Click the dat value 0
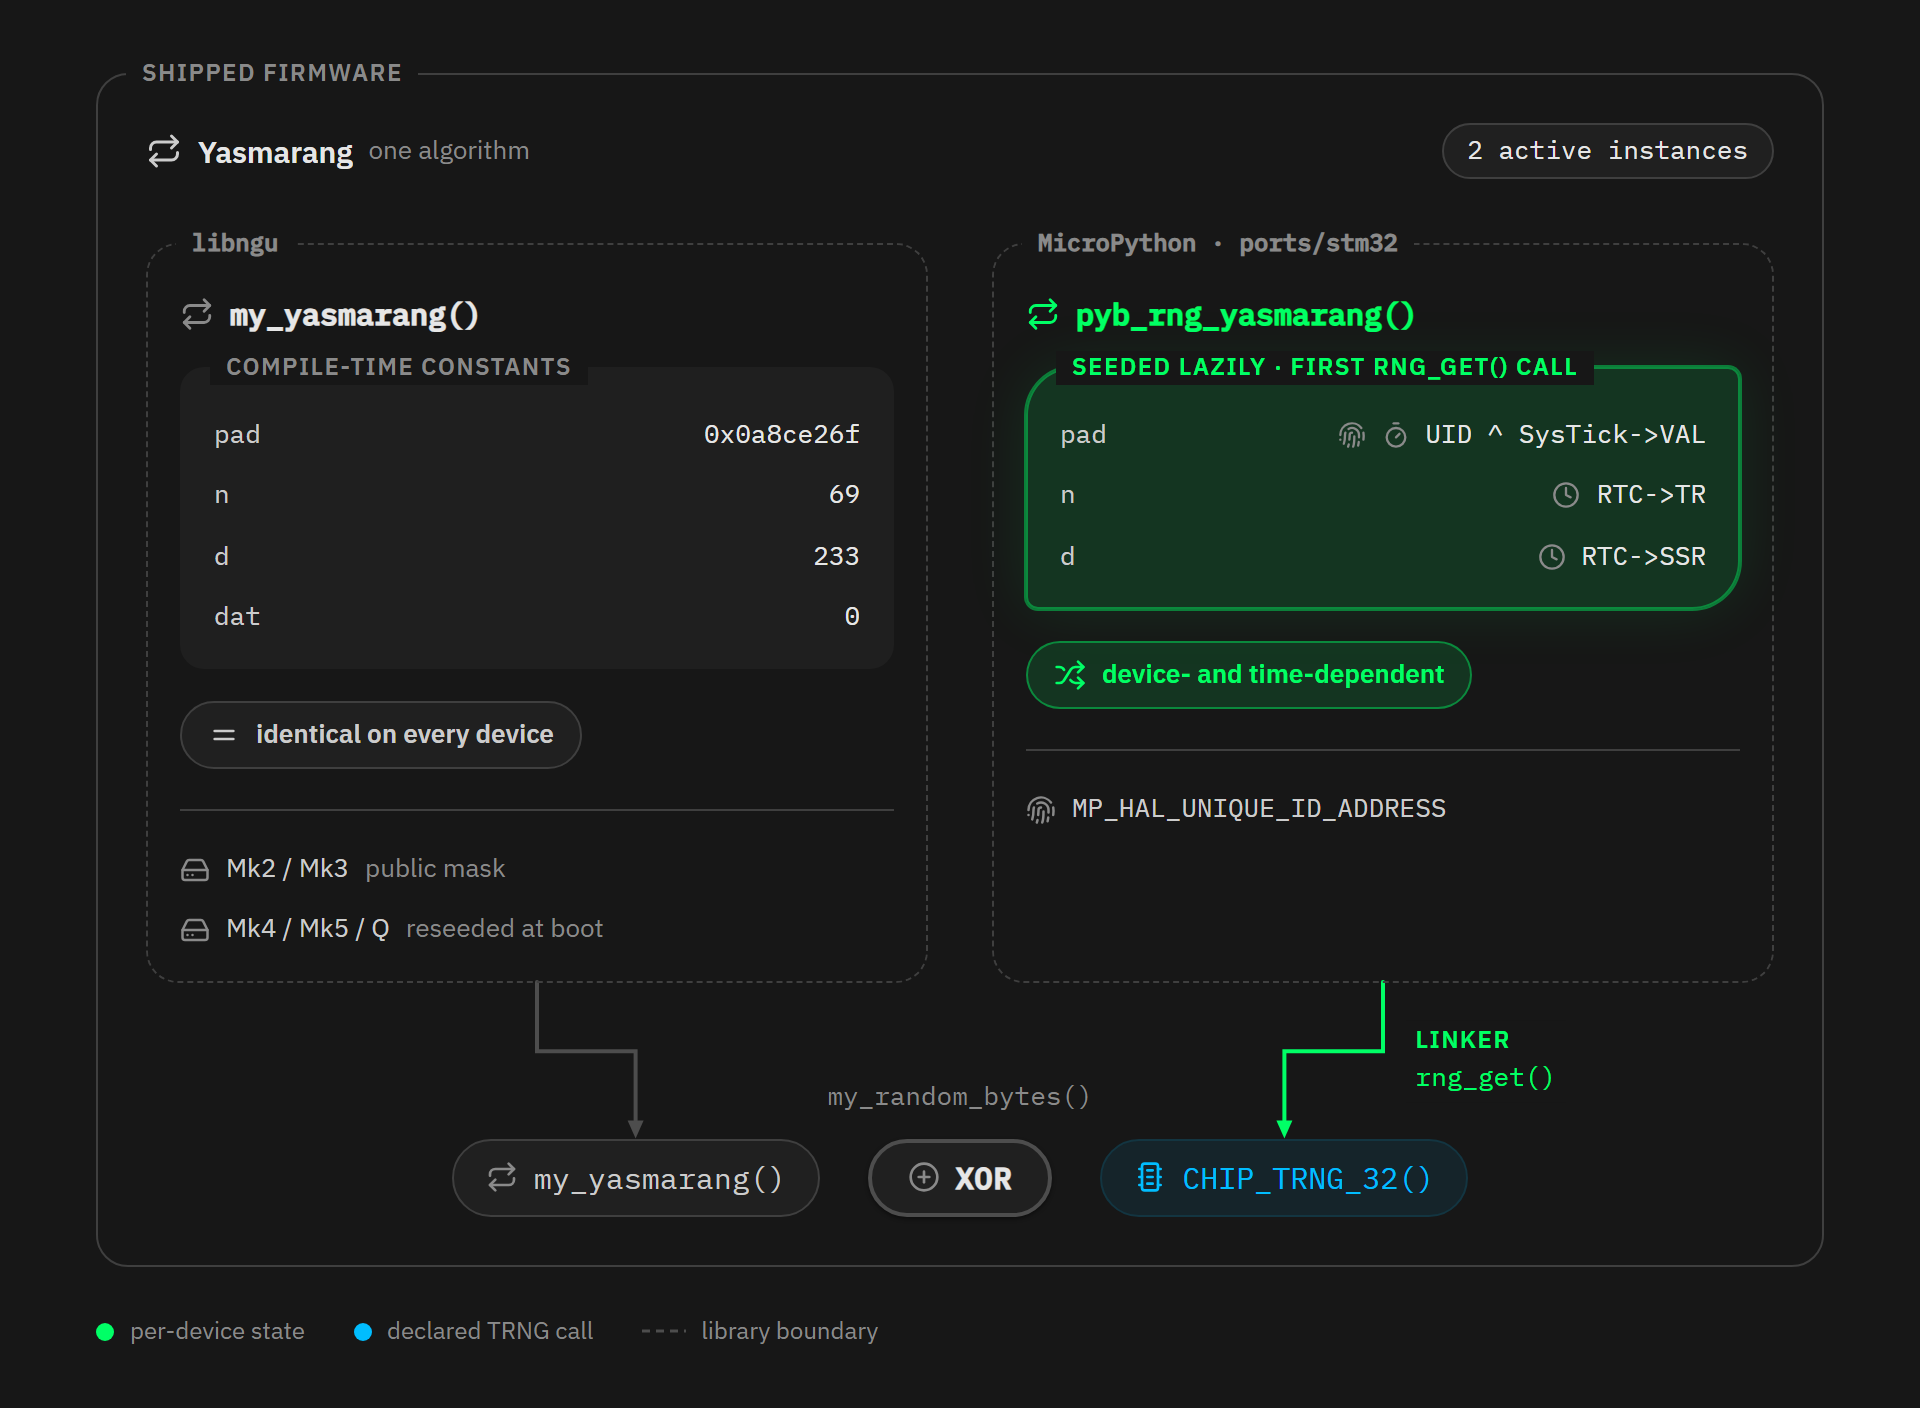The image size is (1920, 1408). click(x=852, y=617)
